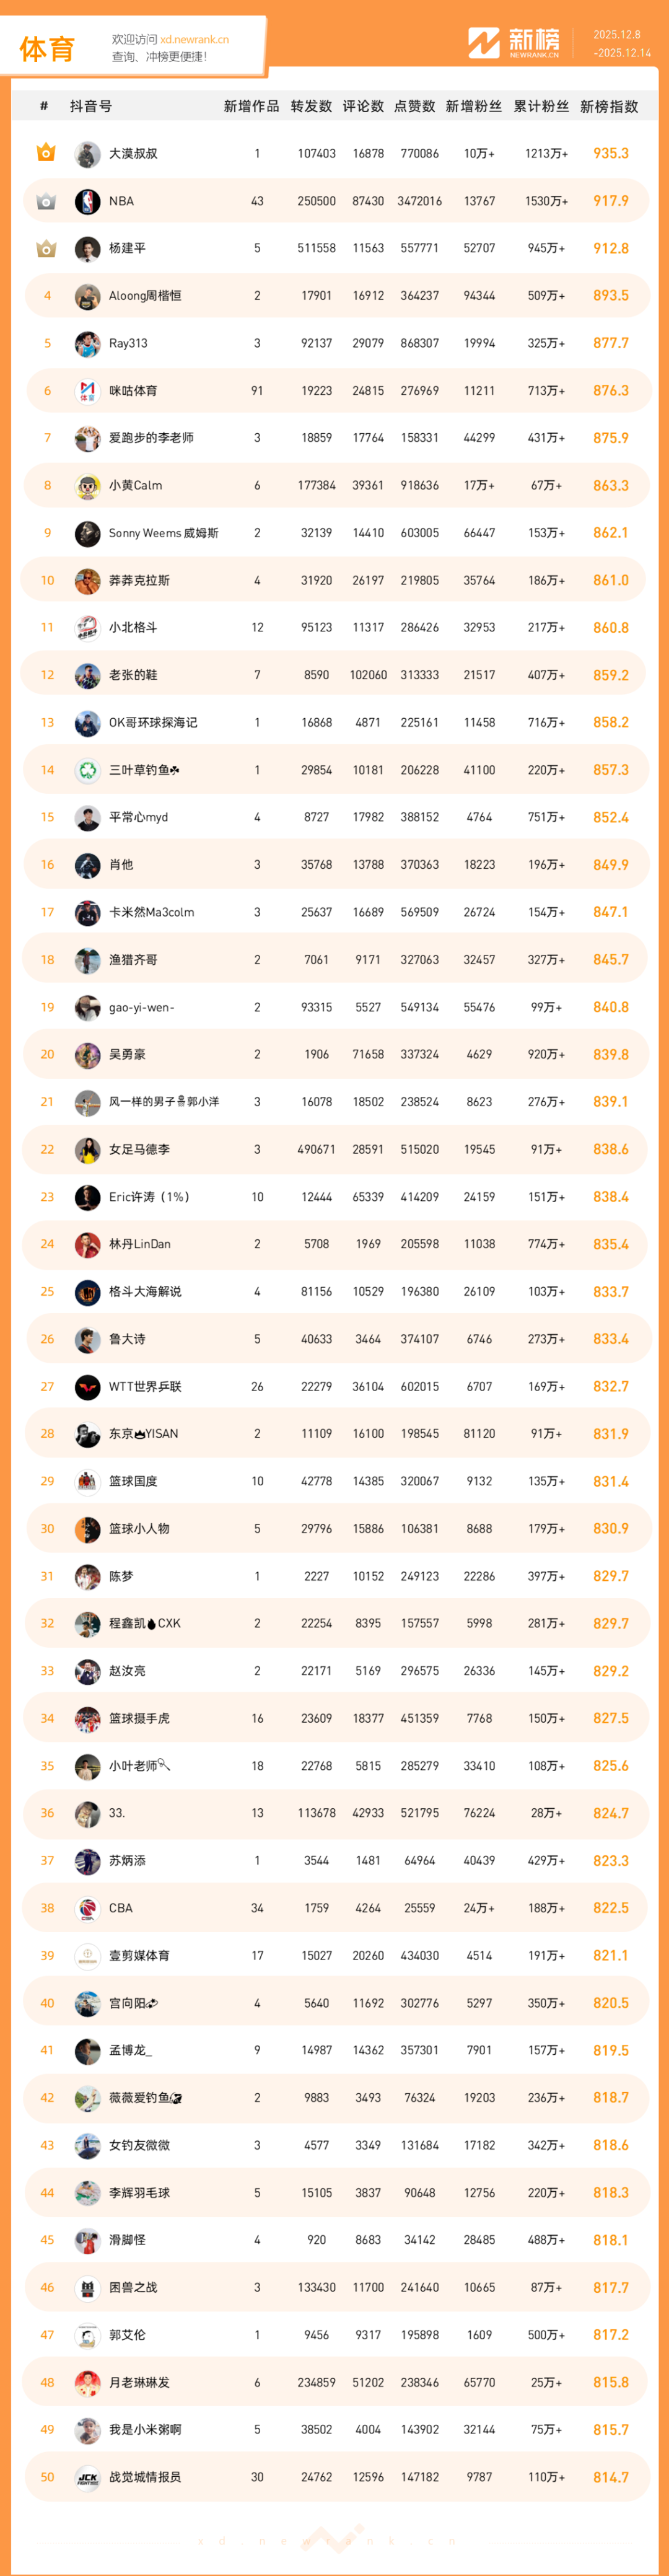Screen dimensions: 669x2576
Task: Open the xd.newrank.cn link
Action: click(194, 40)
